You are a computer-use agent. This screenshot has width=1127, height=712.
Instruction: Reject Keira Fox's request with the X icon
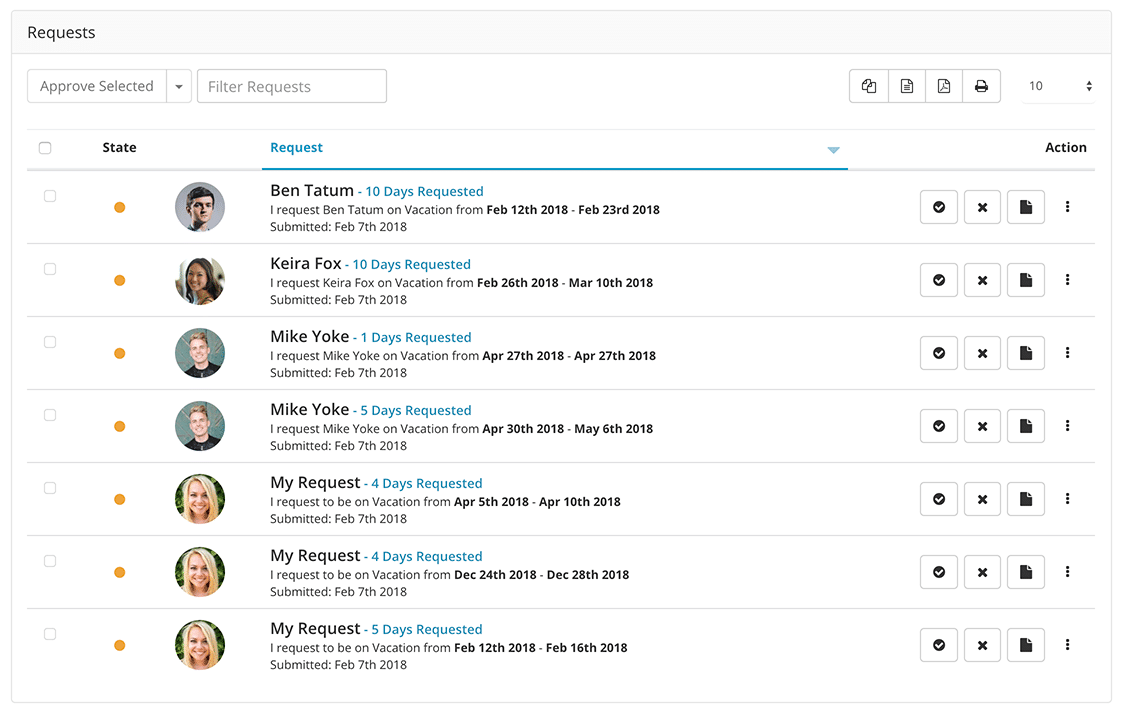click(x=982, y=280)
